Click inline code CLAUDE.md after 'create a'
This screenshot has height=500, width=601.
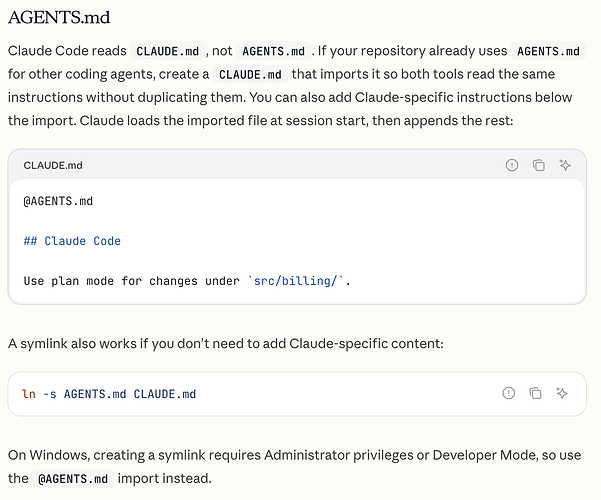point(250,74)
